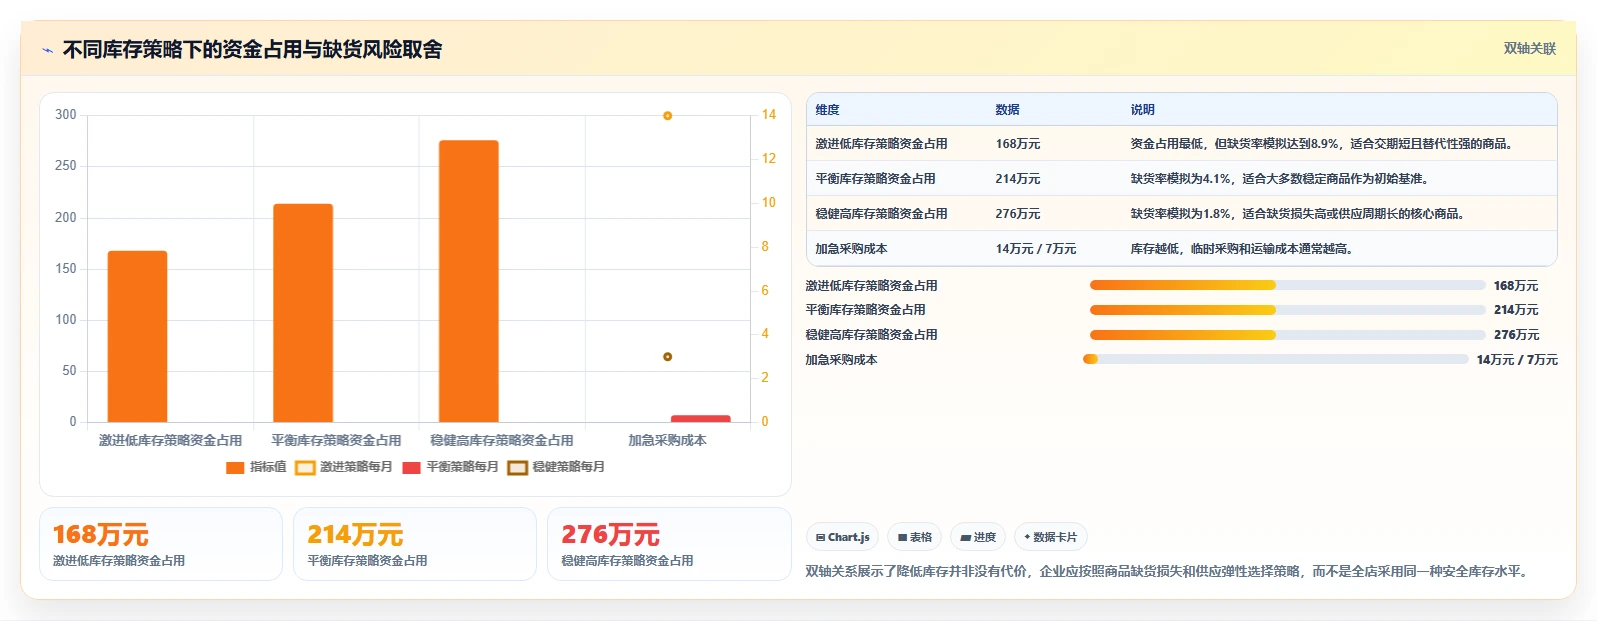Viewport: 1597px width, 621px height.
Task: Open the 276万元 KPI card
Action: (669, 544)
